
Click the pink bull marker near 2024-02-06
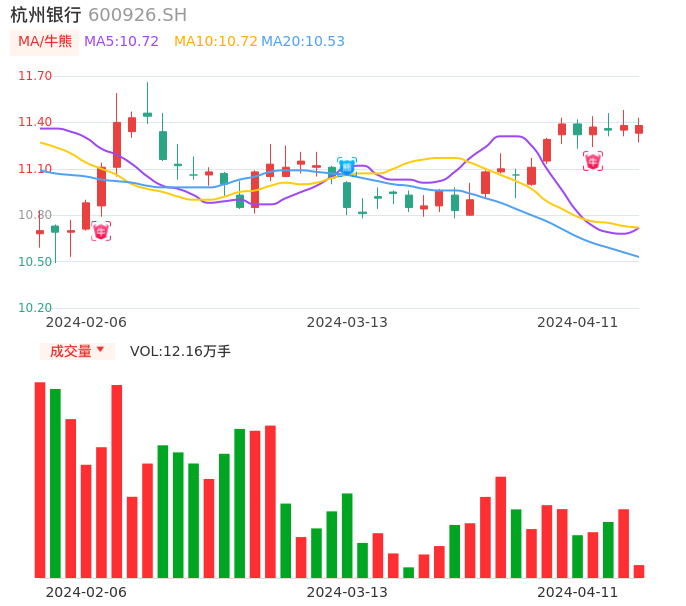click(x=101, y=232)
